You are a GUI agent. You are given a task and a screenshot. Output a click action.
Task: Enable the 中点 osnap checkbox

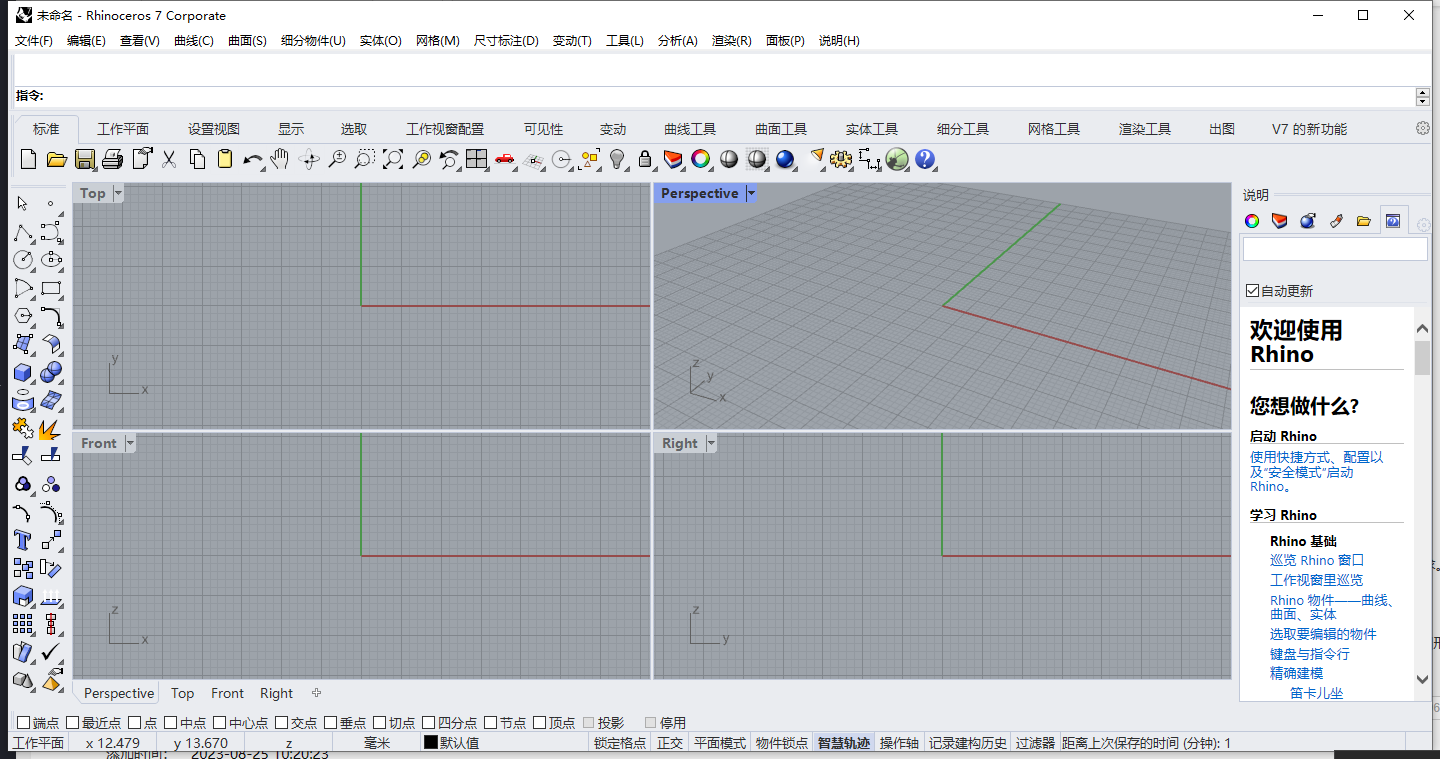(x=170, y=722)
